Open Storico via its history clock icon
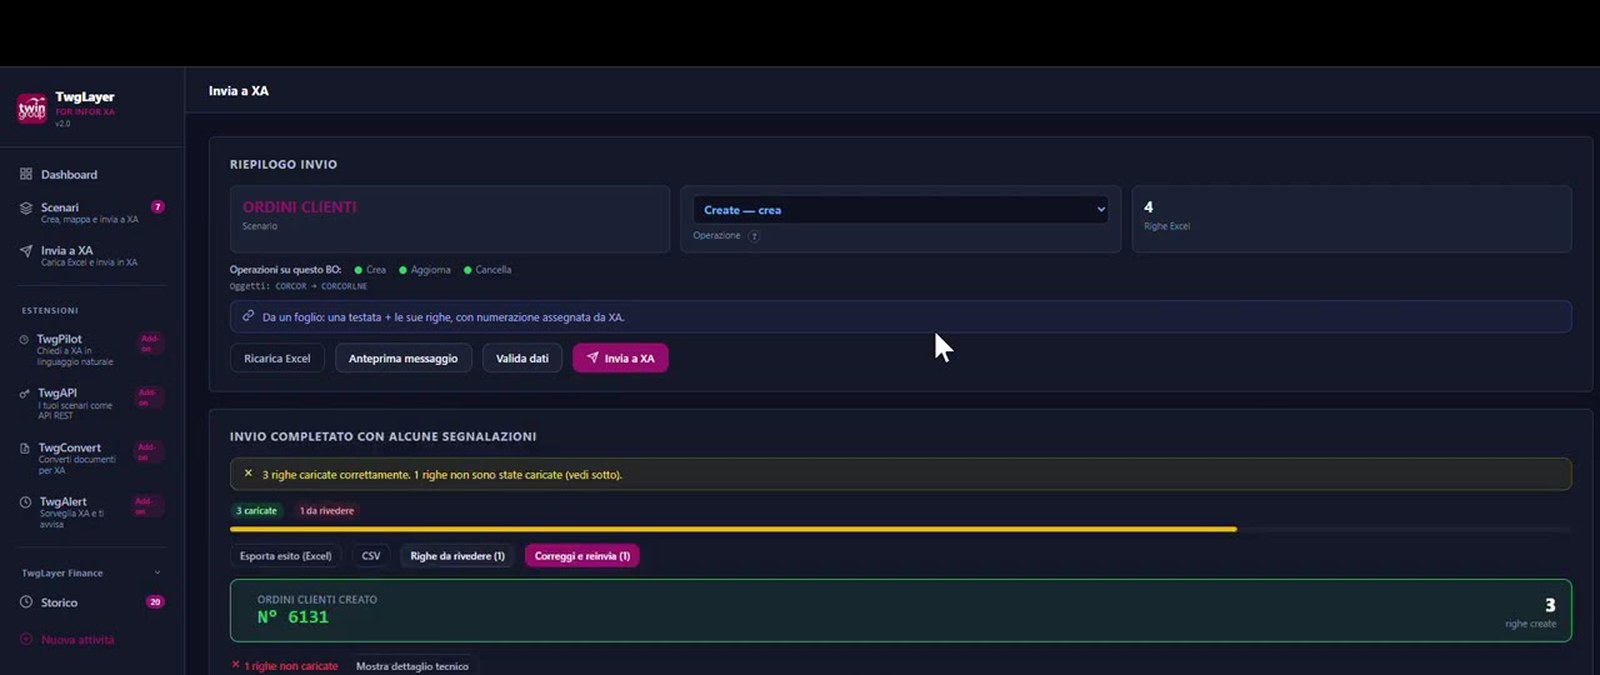Screen dimensions: 1600x675 click(26, 602)
